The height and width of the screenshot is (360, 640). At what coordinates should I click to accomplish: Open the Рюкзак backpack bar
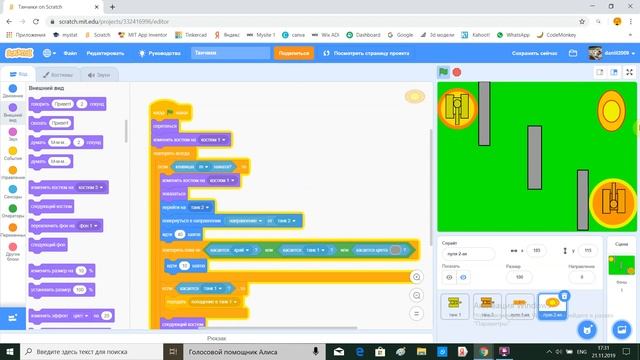click(216, 338)
